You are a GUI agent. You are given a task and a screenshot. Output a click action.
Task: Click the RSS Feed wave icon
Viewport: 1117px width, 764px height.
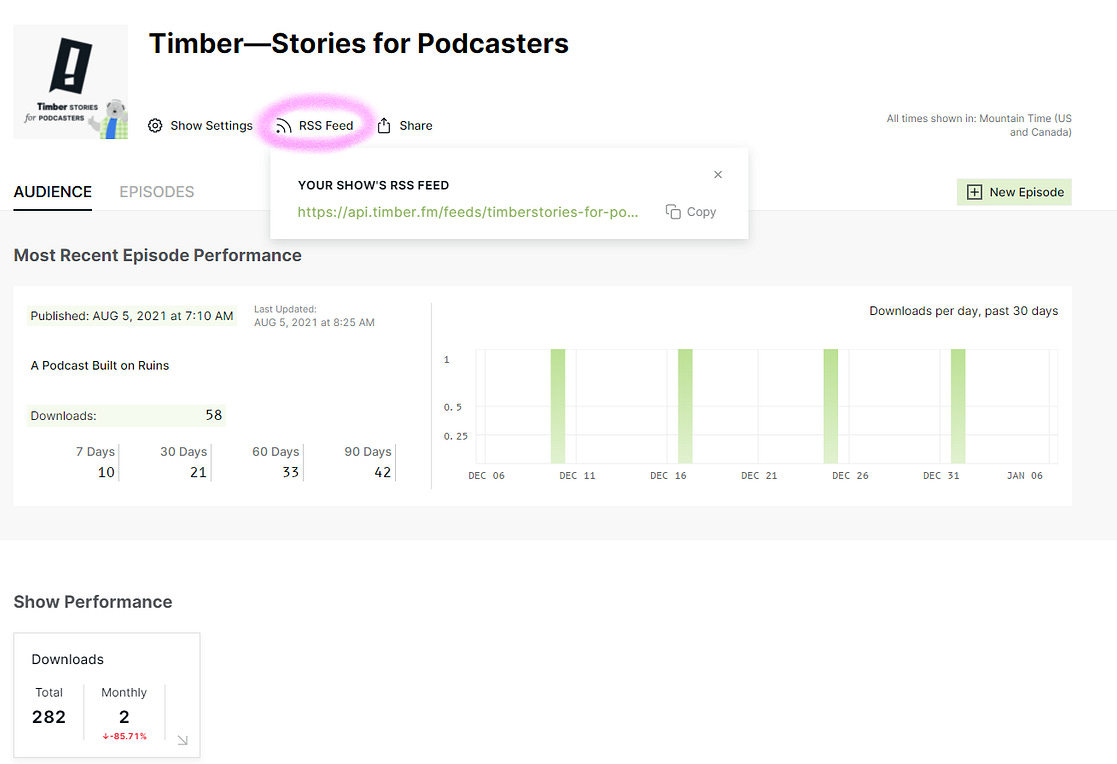click(284, 126)
